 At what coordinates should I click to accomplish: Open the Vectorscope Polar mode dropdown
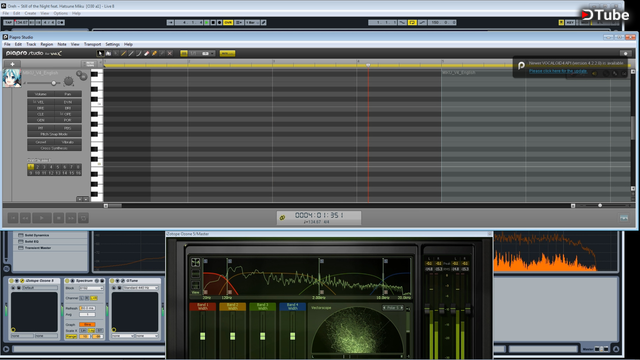393,308
